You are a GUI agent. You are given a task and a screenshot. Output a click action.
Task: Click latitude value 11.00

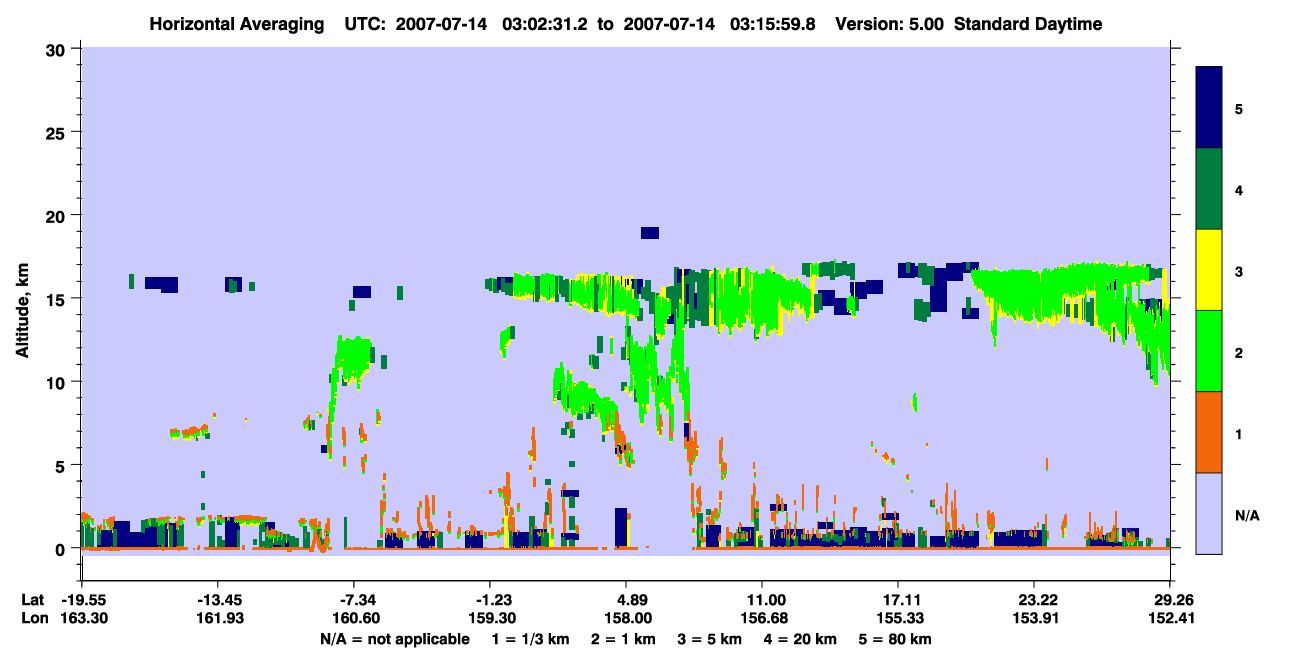click(x=762, y=600)
